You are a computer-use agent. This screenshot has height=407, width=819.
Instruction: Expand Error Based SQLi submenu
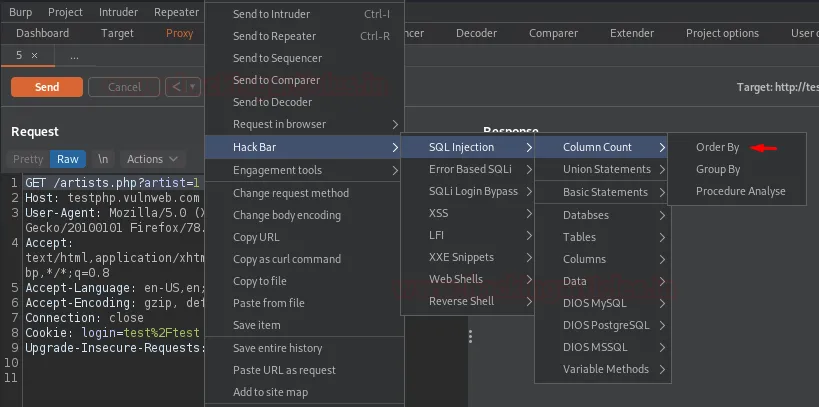[x=470, y=169]
